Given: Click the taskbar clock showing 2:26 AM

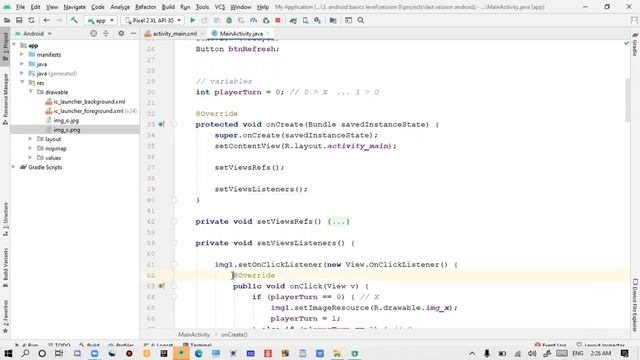Looking at the screenshot, I should 601,353.
